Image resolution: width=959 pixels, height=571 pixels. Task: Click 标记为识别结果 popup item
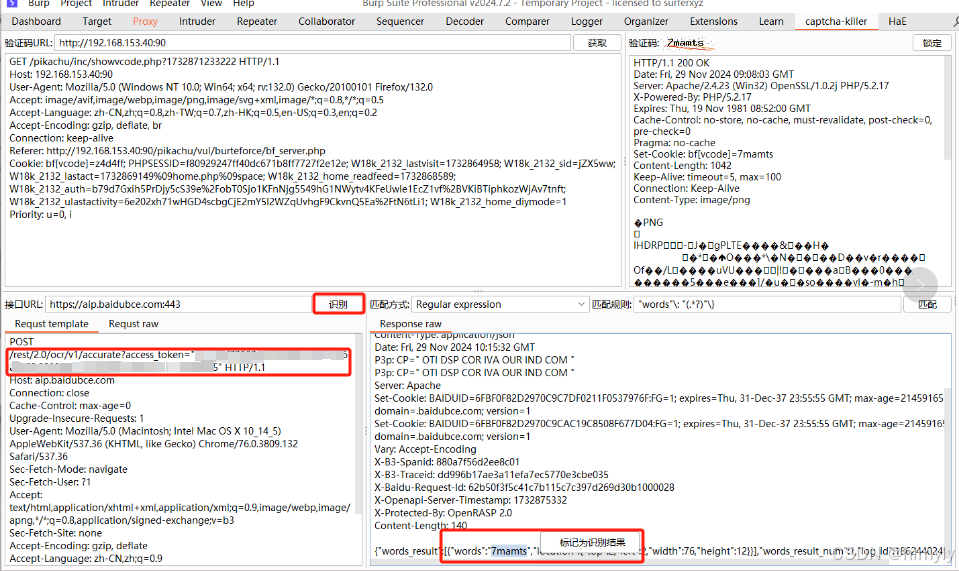click(x=592, y=542)
